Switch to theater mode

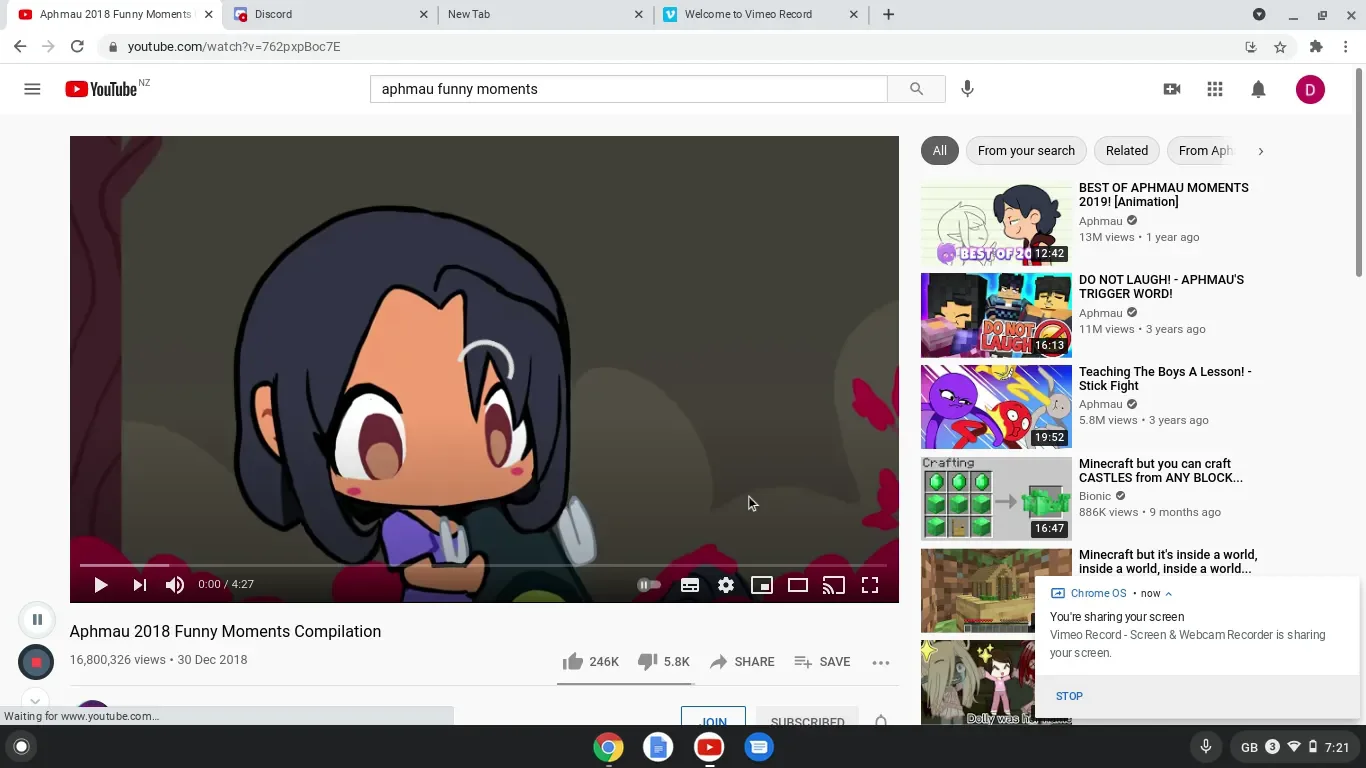pyautogui.click(x=798, y=585)
